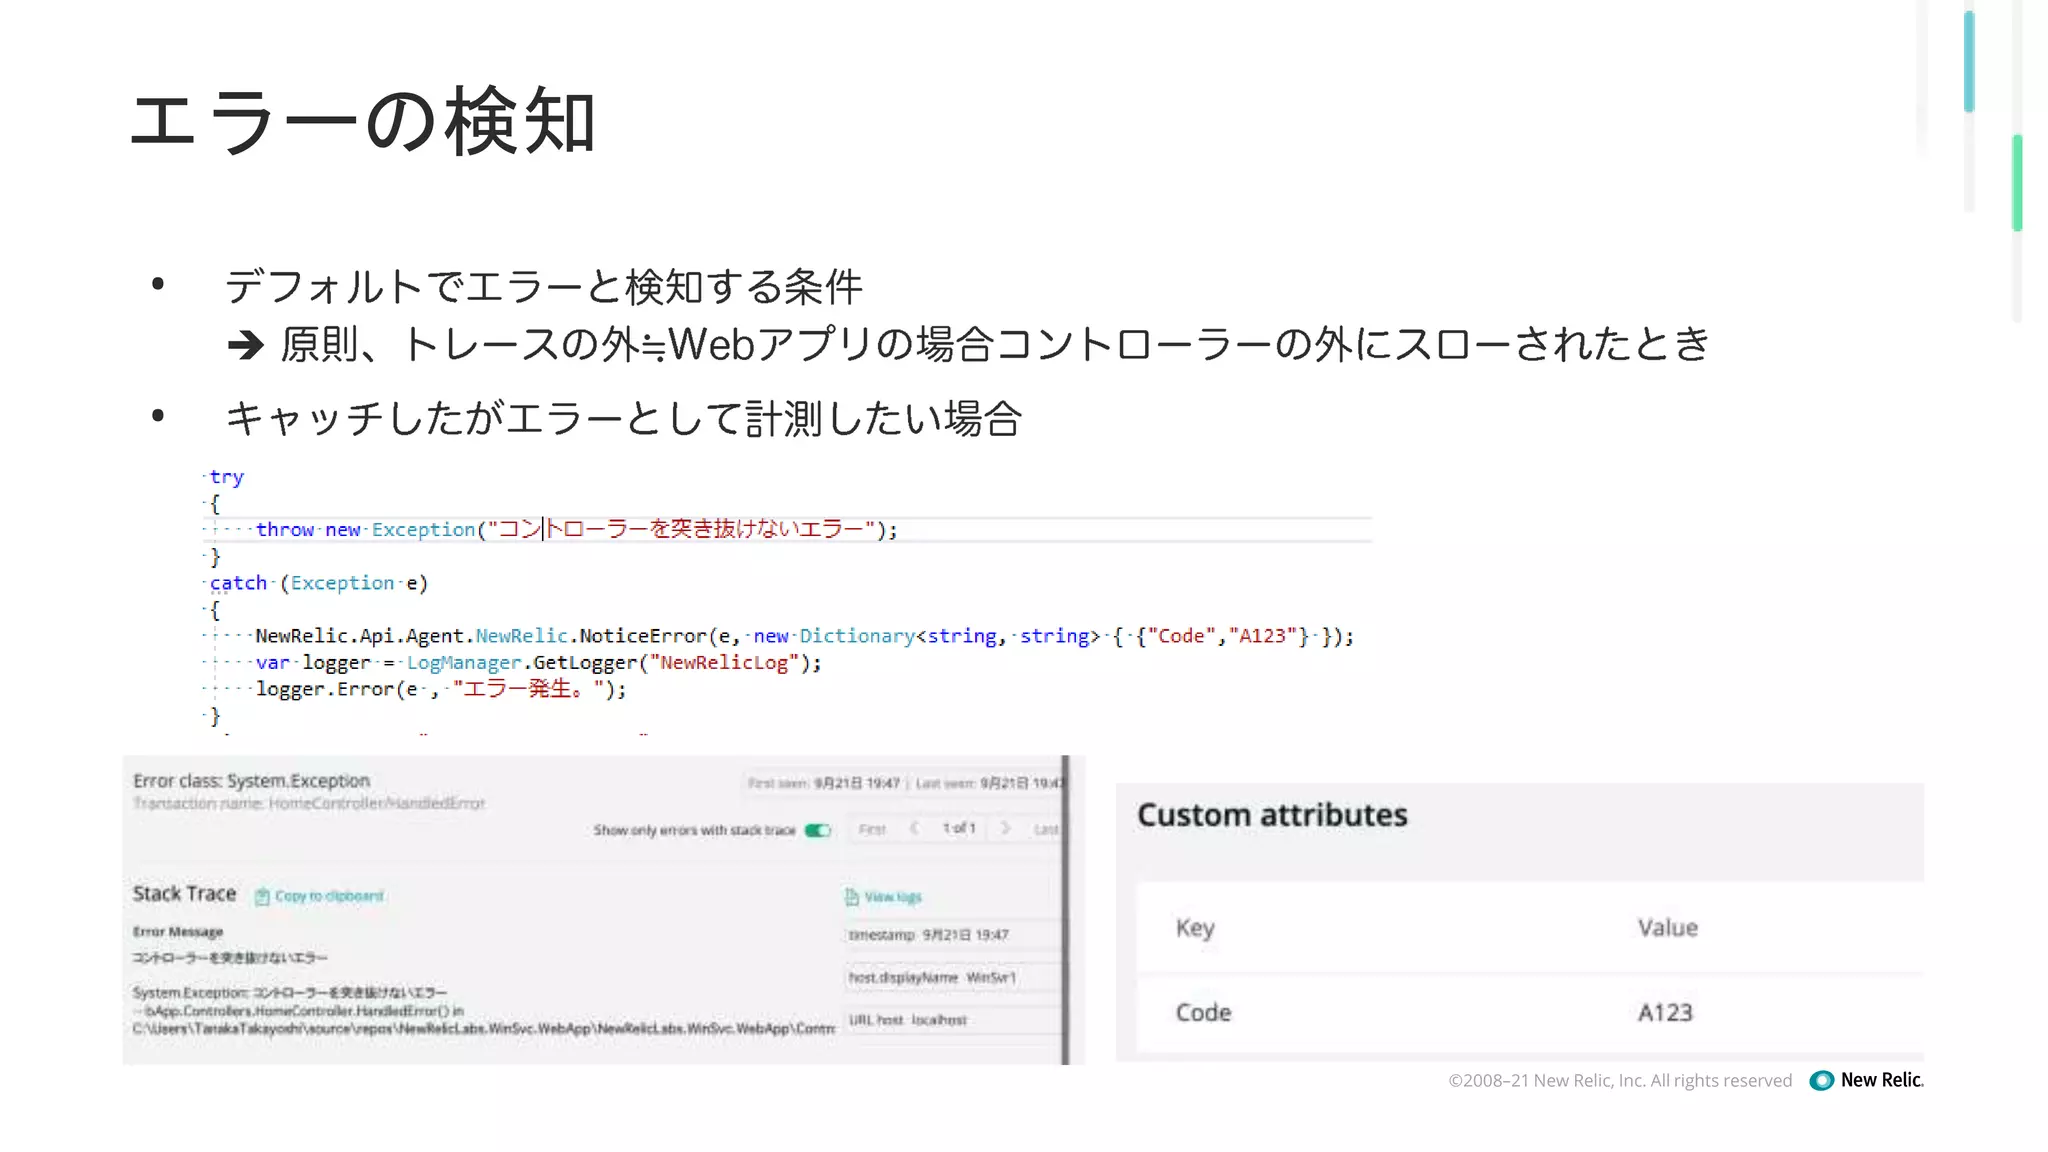Click the 'Code' attribute key cell
Image resolution: width=2048 pixels, height=1152 pixels.
point(1203,1012)
